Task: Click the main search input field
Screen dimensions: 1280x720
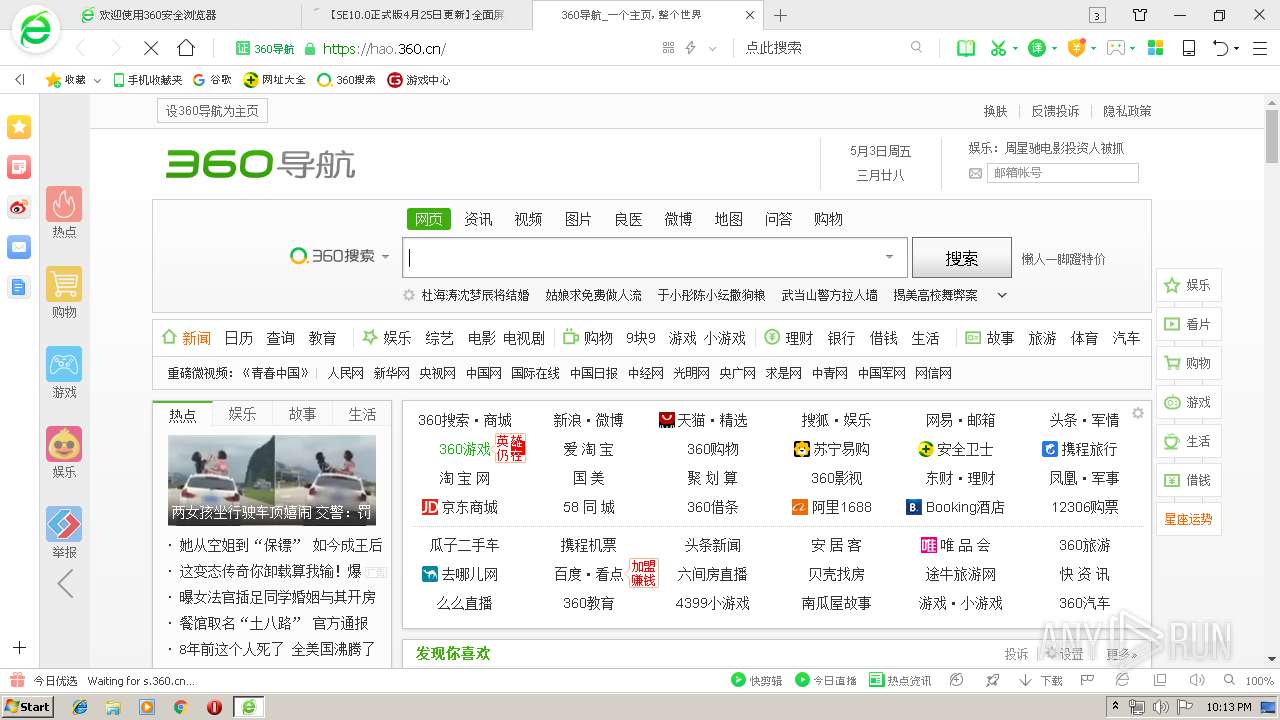Action: [655, 257]
